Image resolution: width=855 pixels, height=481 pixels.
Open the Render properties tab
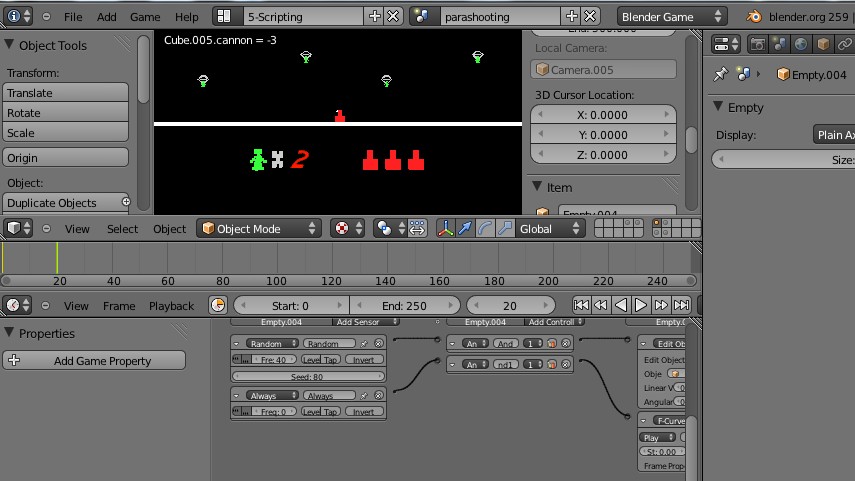(757, 44)
